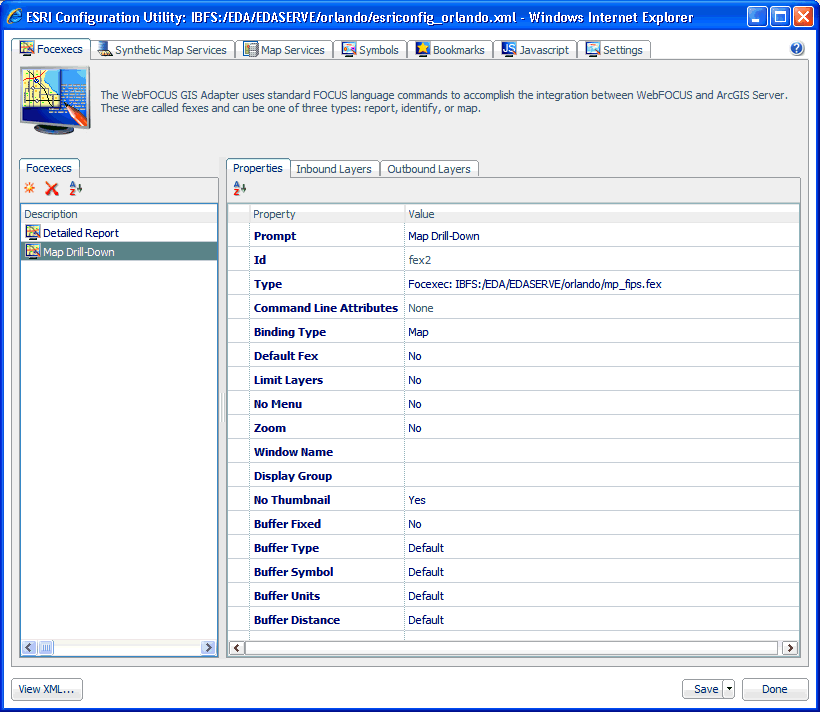Click the new focexec starburst icon

point(30,188)
